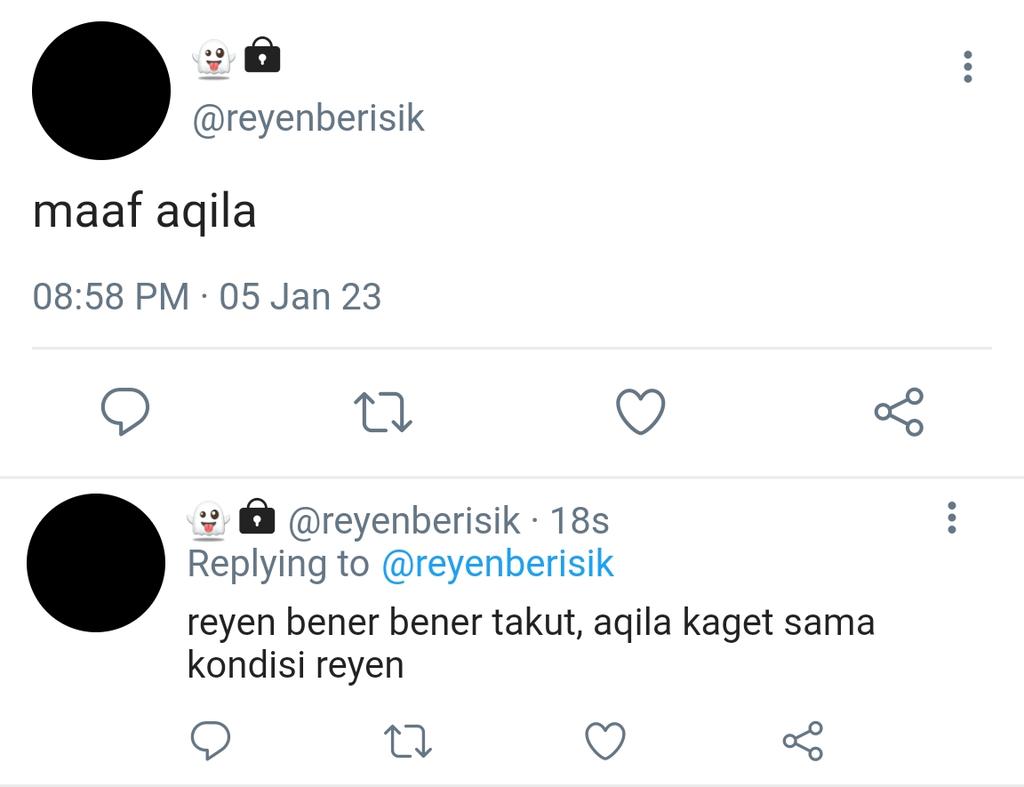Reply to the "maaf aqila" tweet

[125, 411]
